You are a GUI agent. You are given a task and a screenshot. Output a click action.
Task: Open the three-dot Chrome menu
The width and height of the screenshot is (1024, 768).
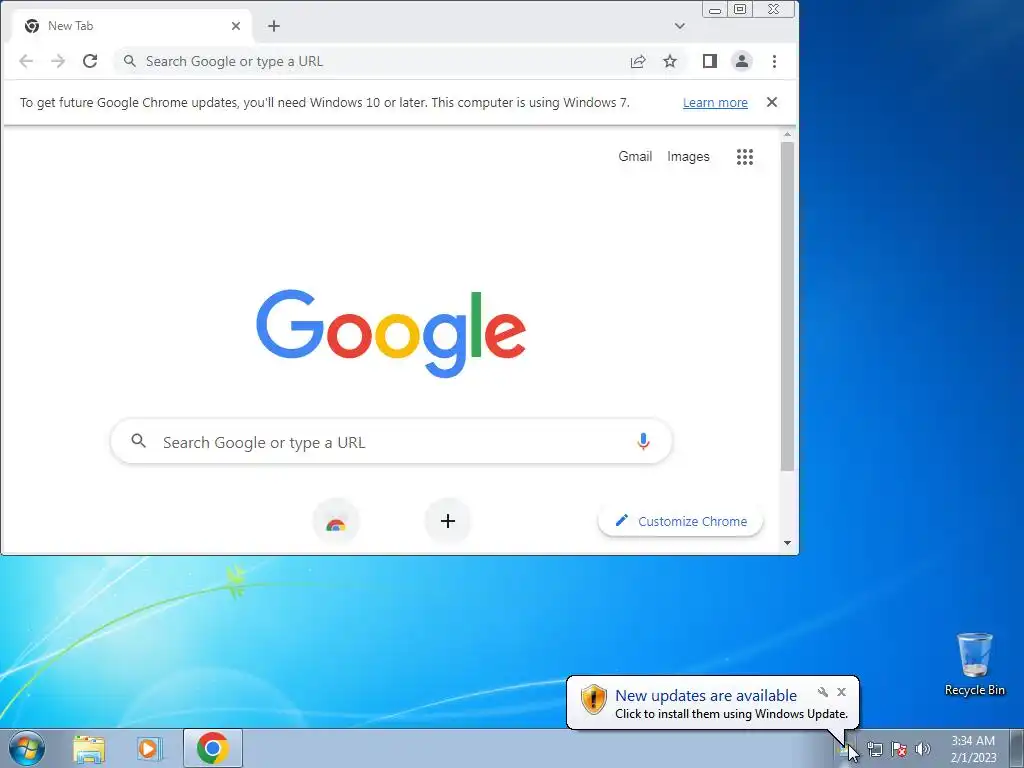[775, 61]
